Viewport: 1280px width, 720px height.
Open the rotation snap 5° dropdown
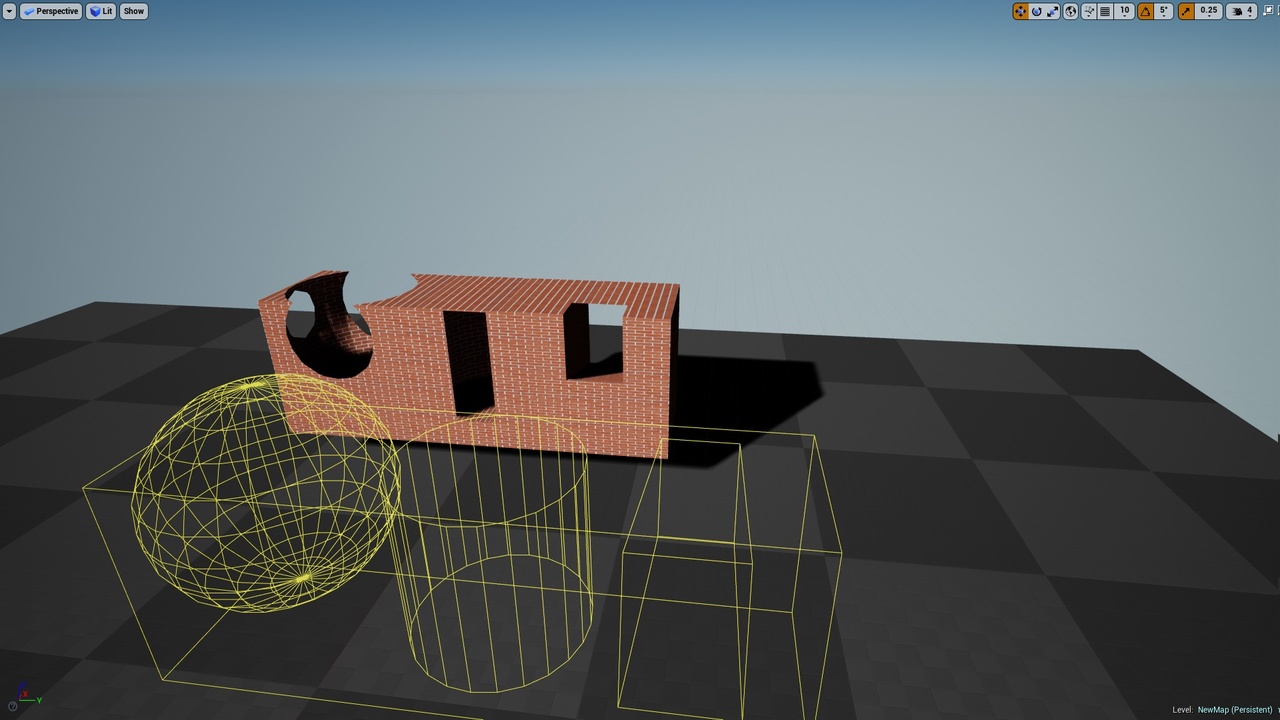click(x=1163, y=11)
